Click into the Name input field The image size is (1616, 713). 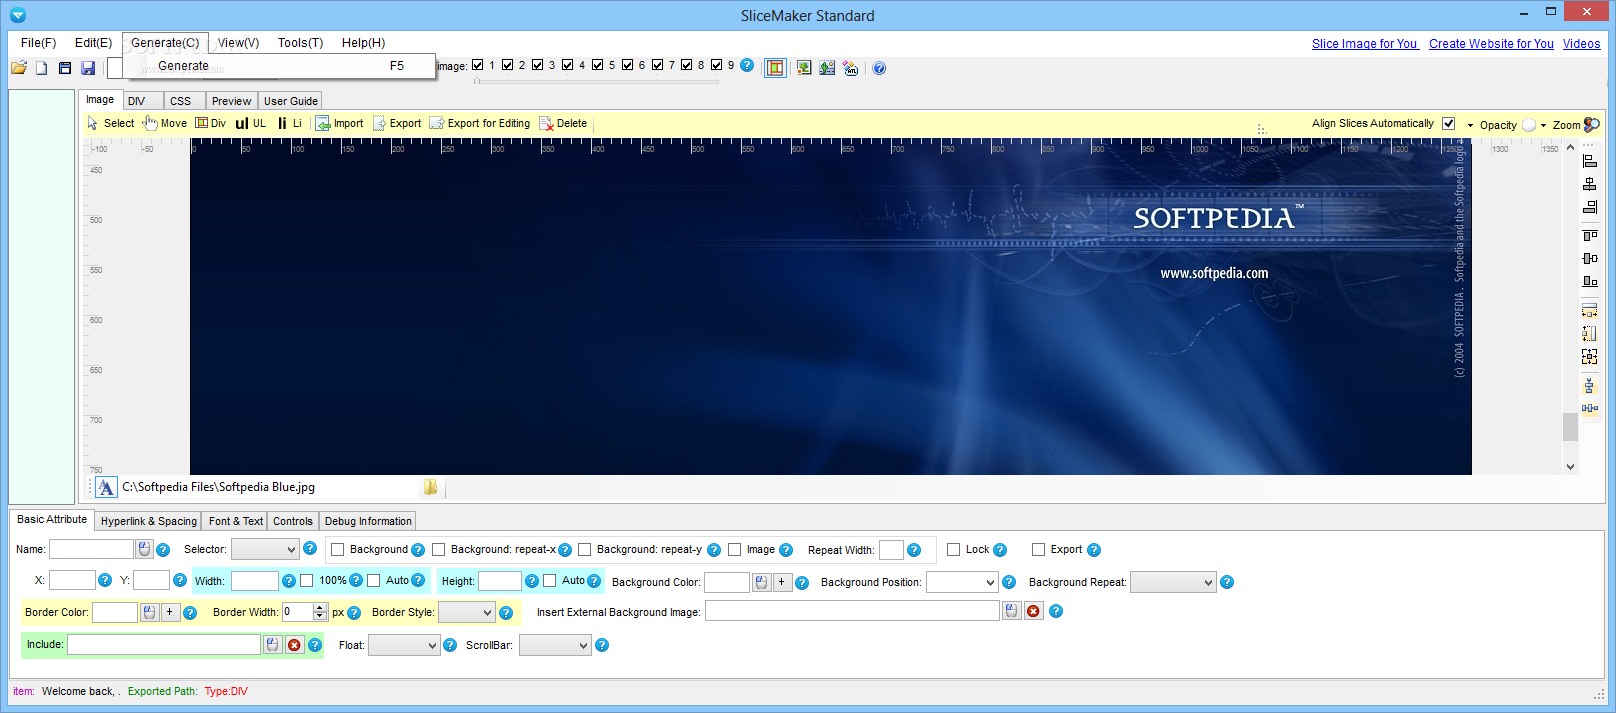coord(91,549)
